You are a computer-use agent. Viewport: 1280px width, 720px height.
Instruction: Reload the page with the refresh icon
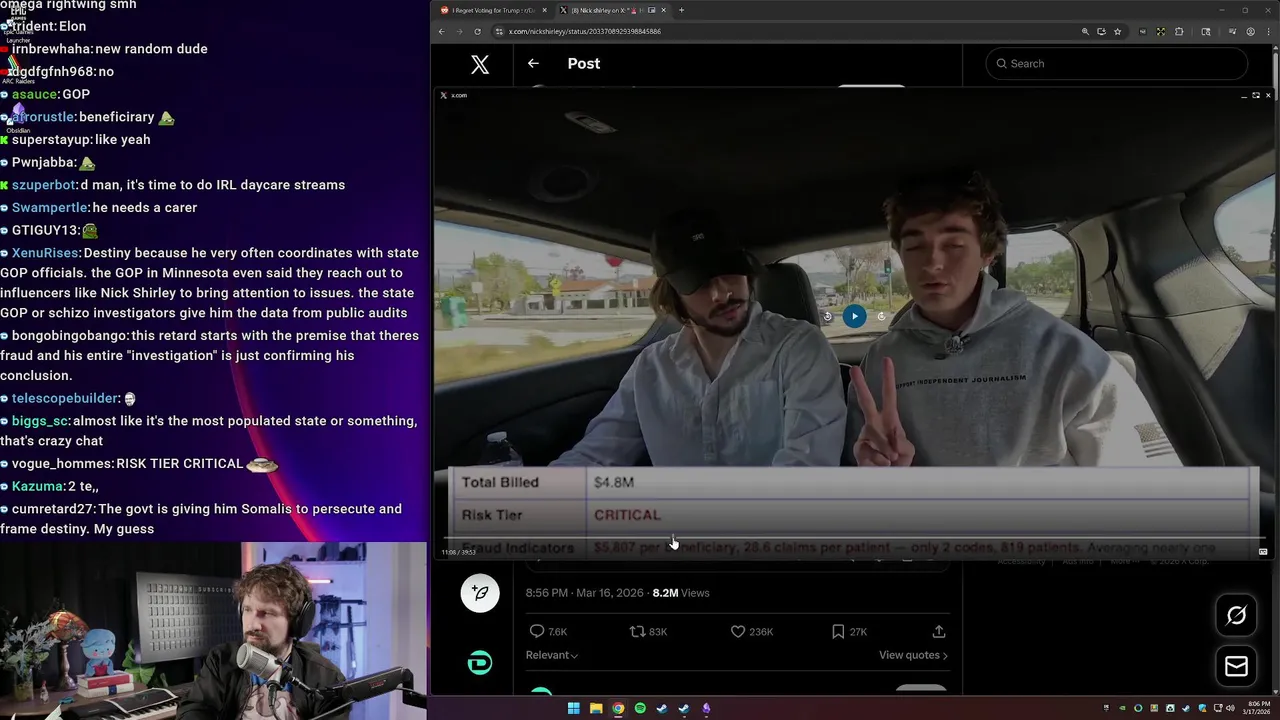pyautogui.click(x=477, y=31)
